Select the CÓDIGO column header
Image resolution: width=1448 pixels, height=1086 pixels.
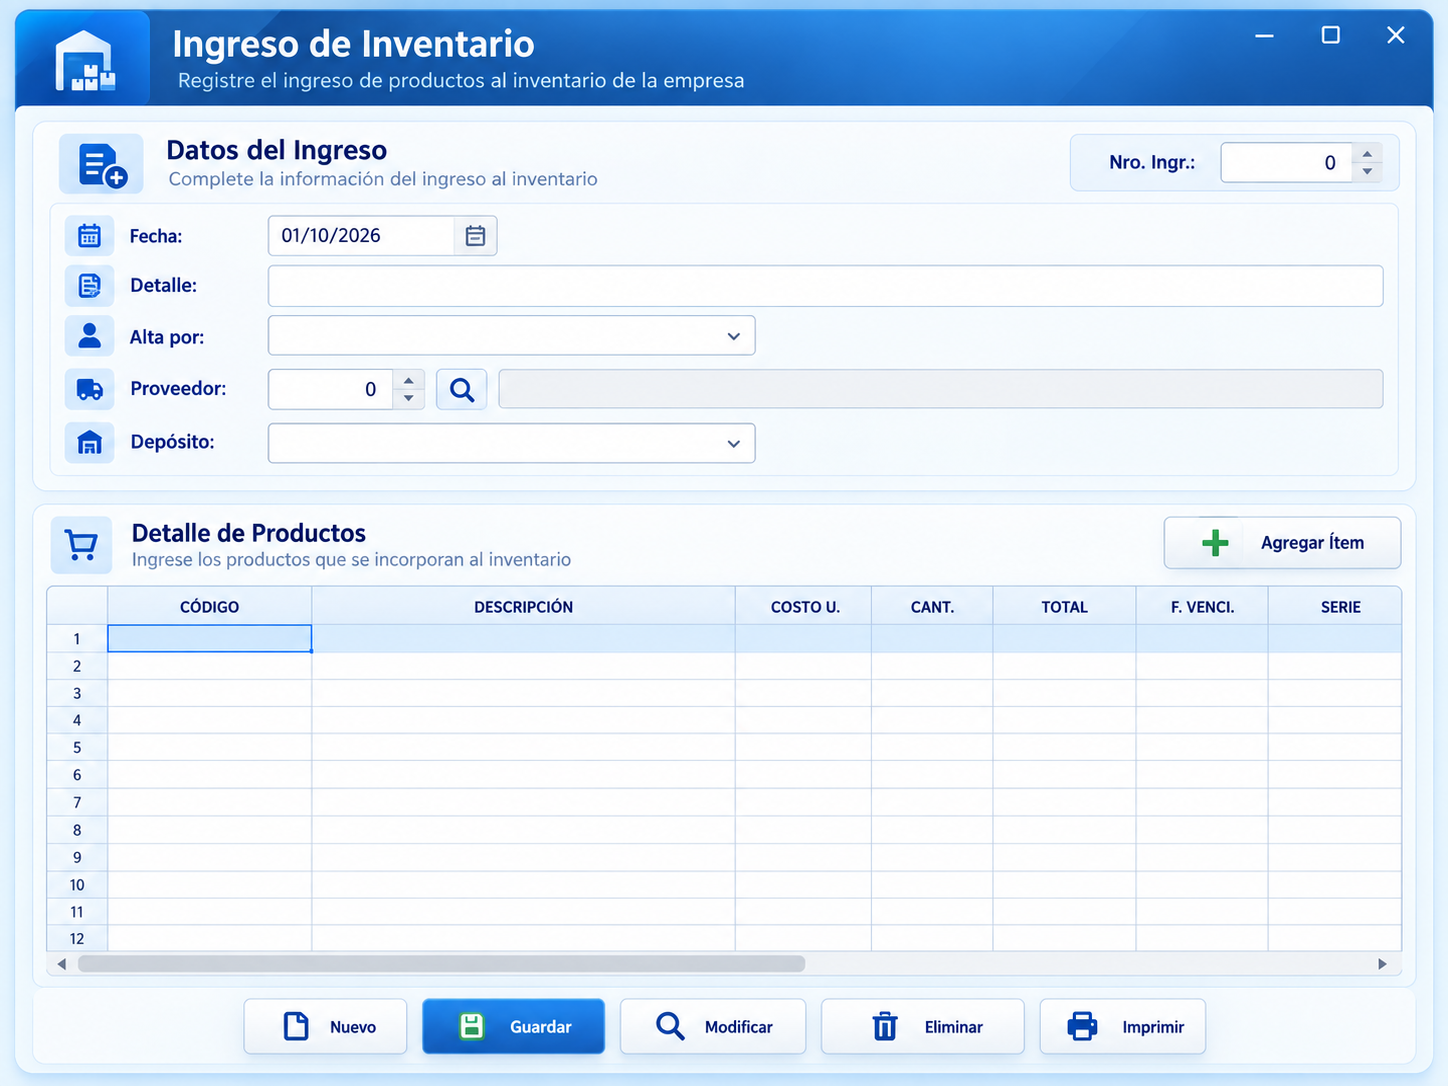point(210,607)
